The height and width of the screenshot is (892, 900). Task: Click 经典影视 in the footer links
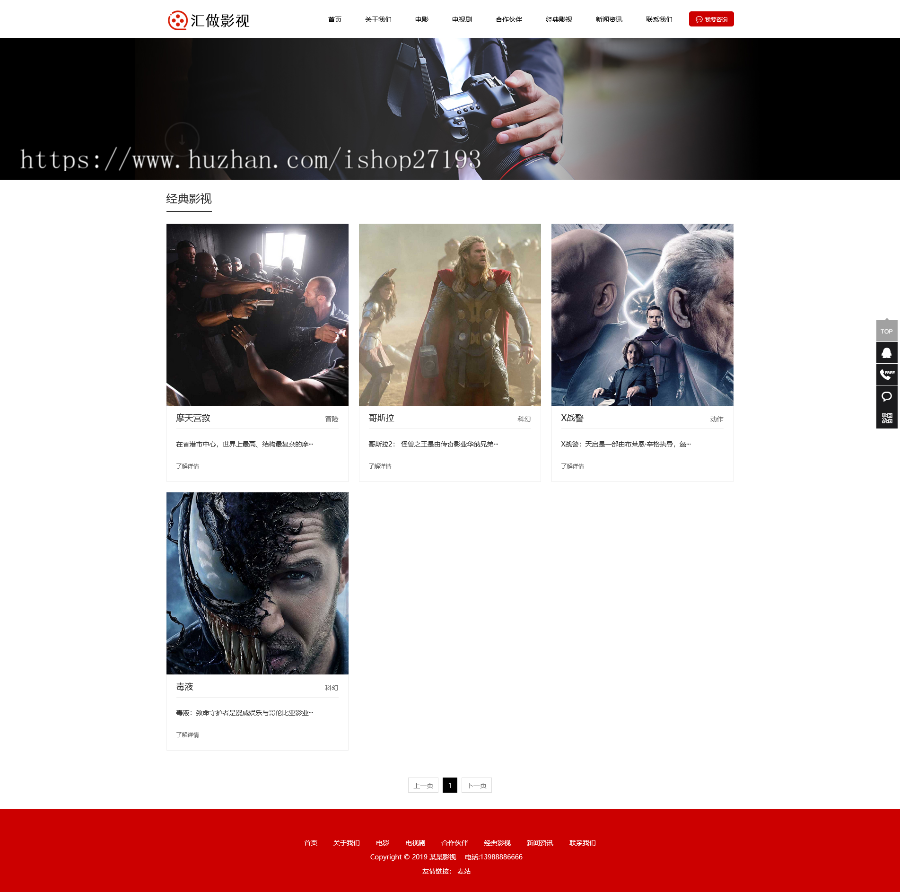coord(497,843)
